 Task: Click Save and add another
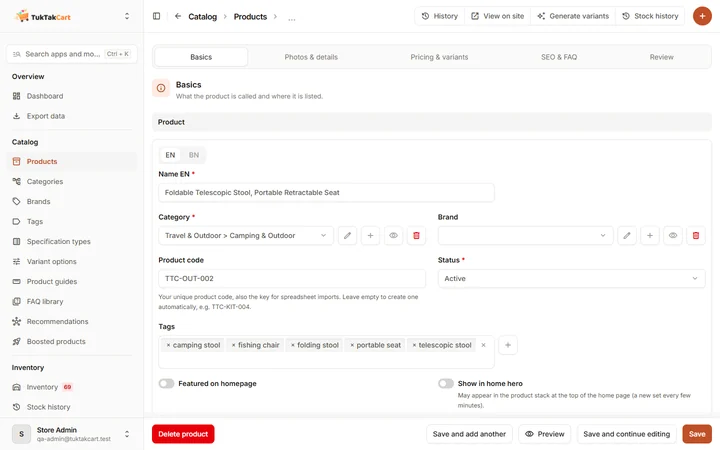[x=469, y=434]
